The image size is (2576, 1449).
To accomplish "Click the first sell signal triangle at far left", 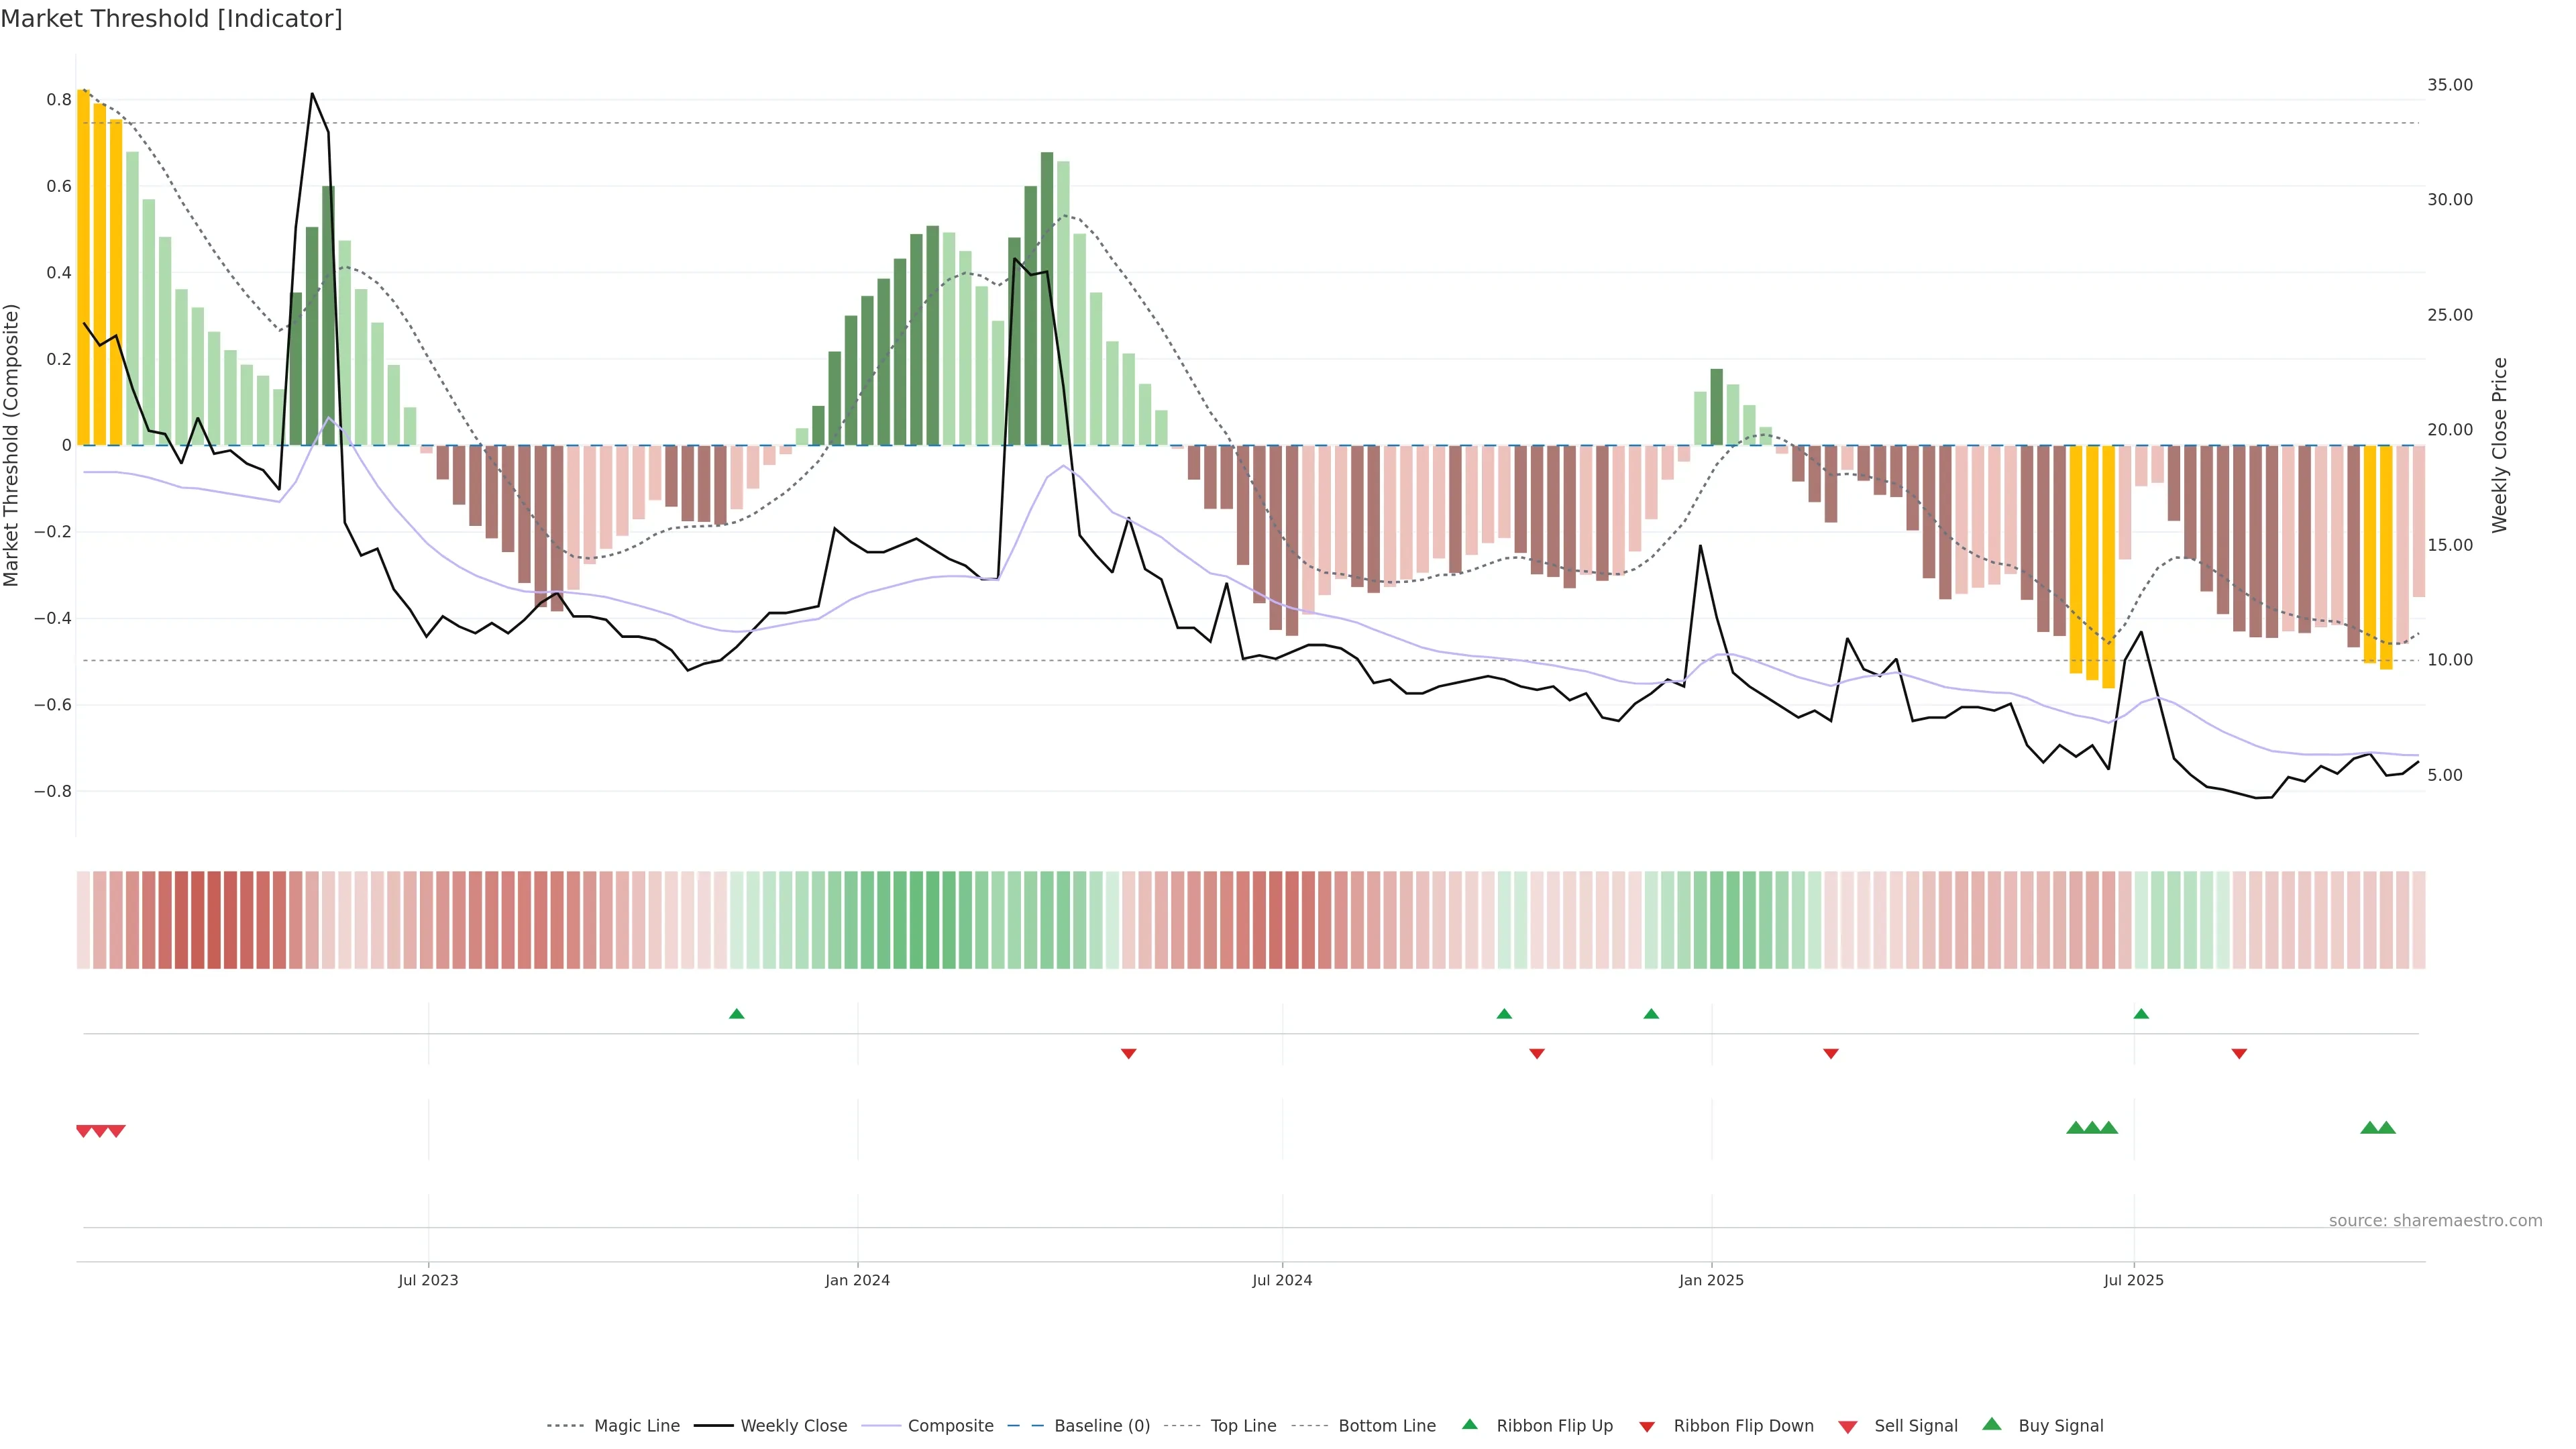I will point(84,1131).
